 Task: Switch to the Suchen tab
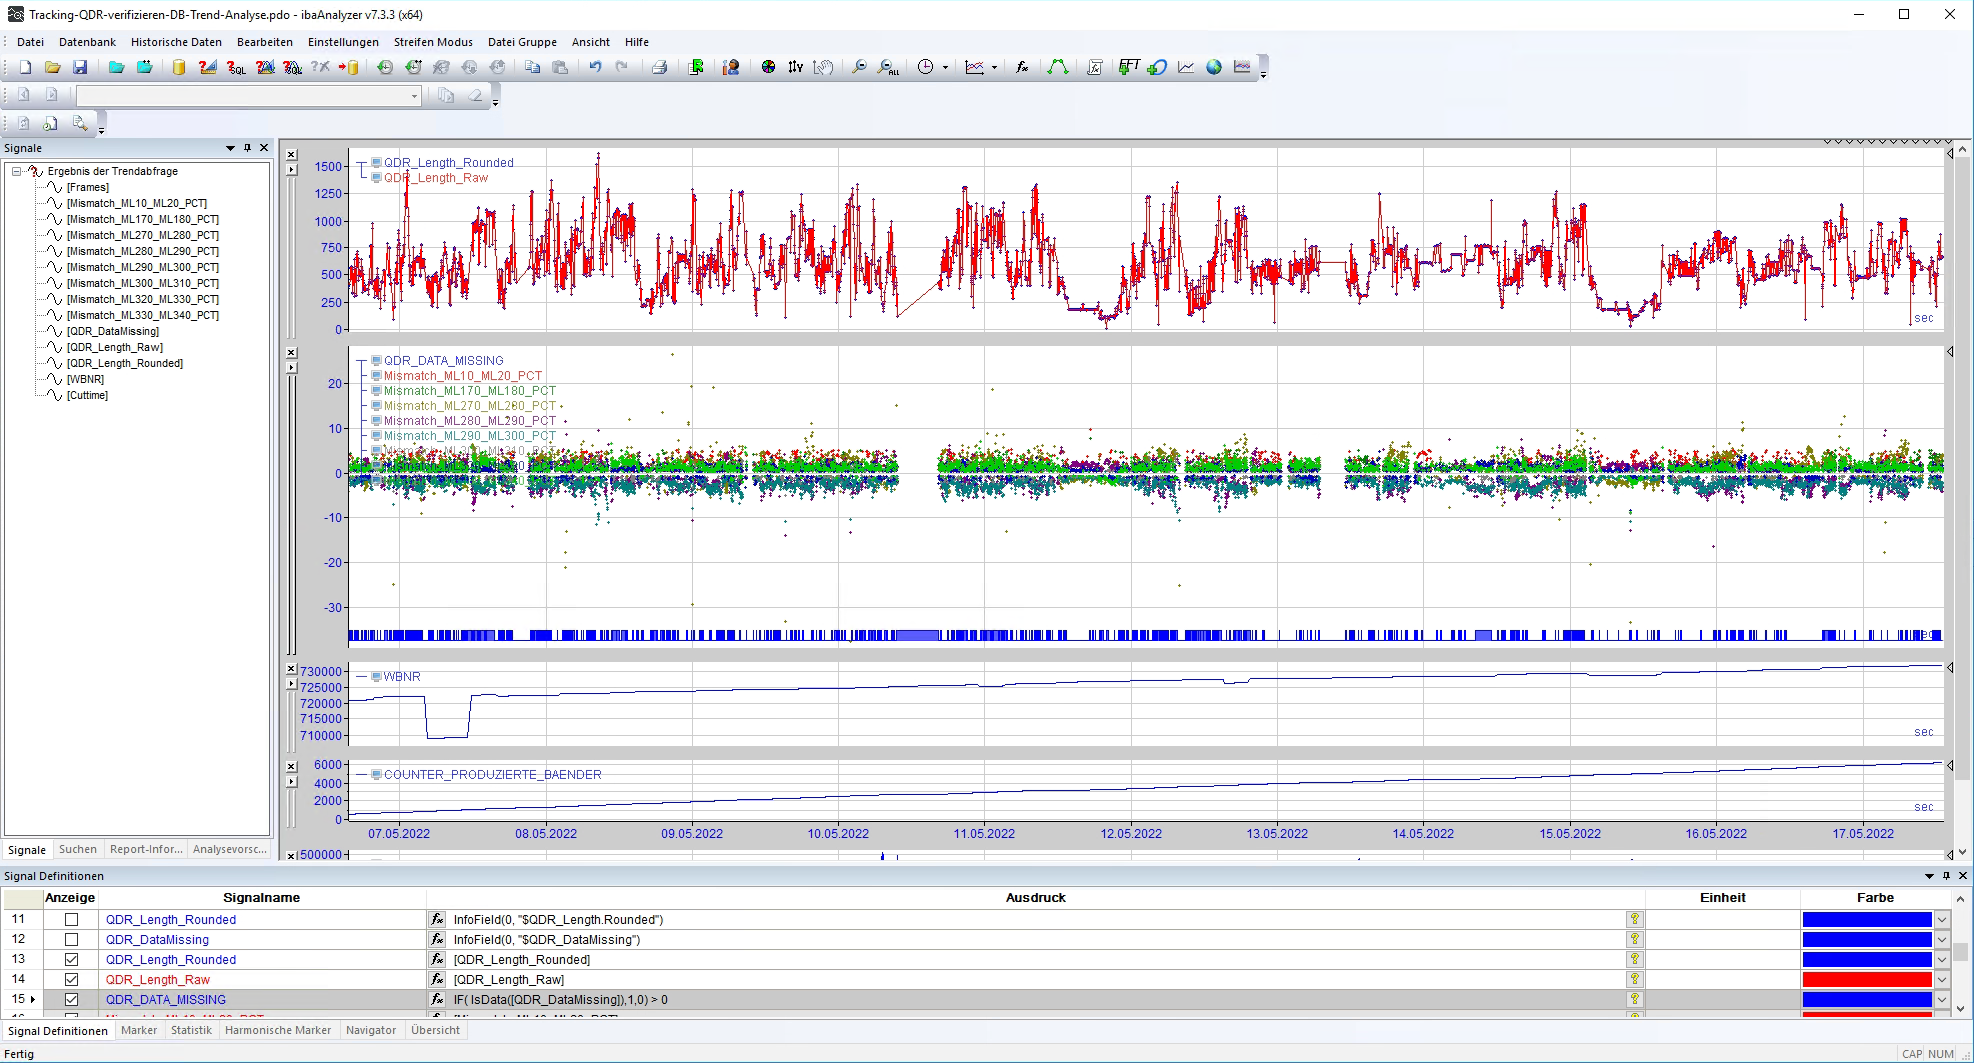(x=78, y=849)
